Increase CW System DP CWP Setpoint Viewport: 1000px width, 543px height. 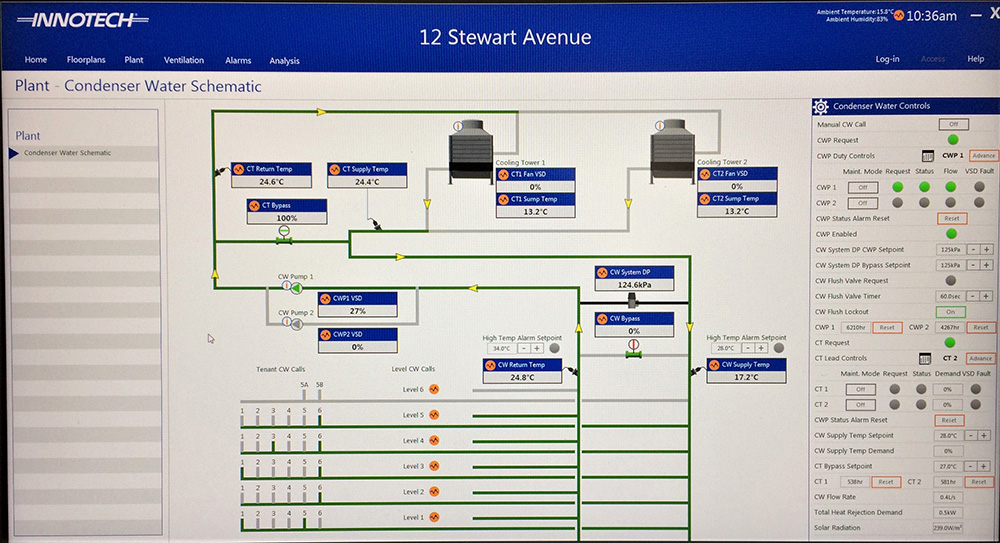click(987, 249)
